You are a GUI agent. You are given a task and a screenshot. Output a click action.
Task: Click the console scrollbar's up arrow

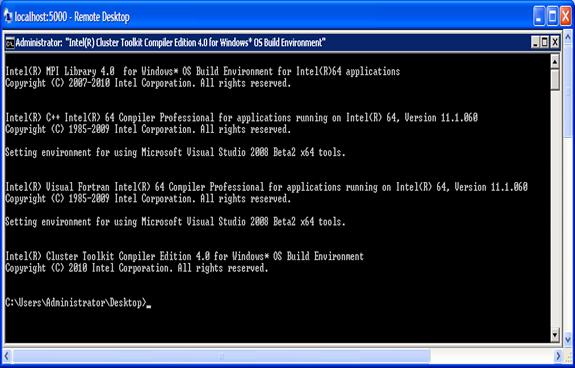[555, 61]
